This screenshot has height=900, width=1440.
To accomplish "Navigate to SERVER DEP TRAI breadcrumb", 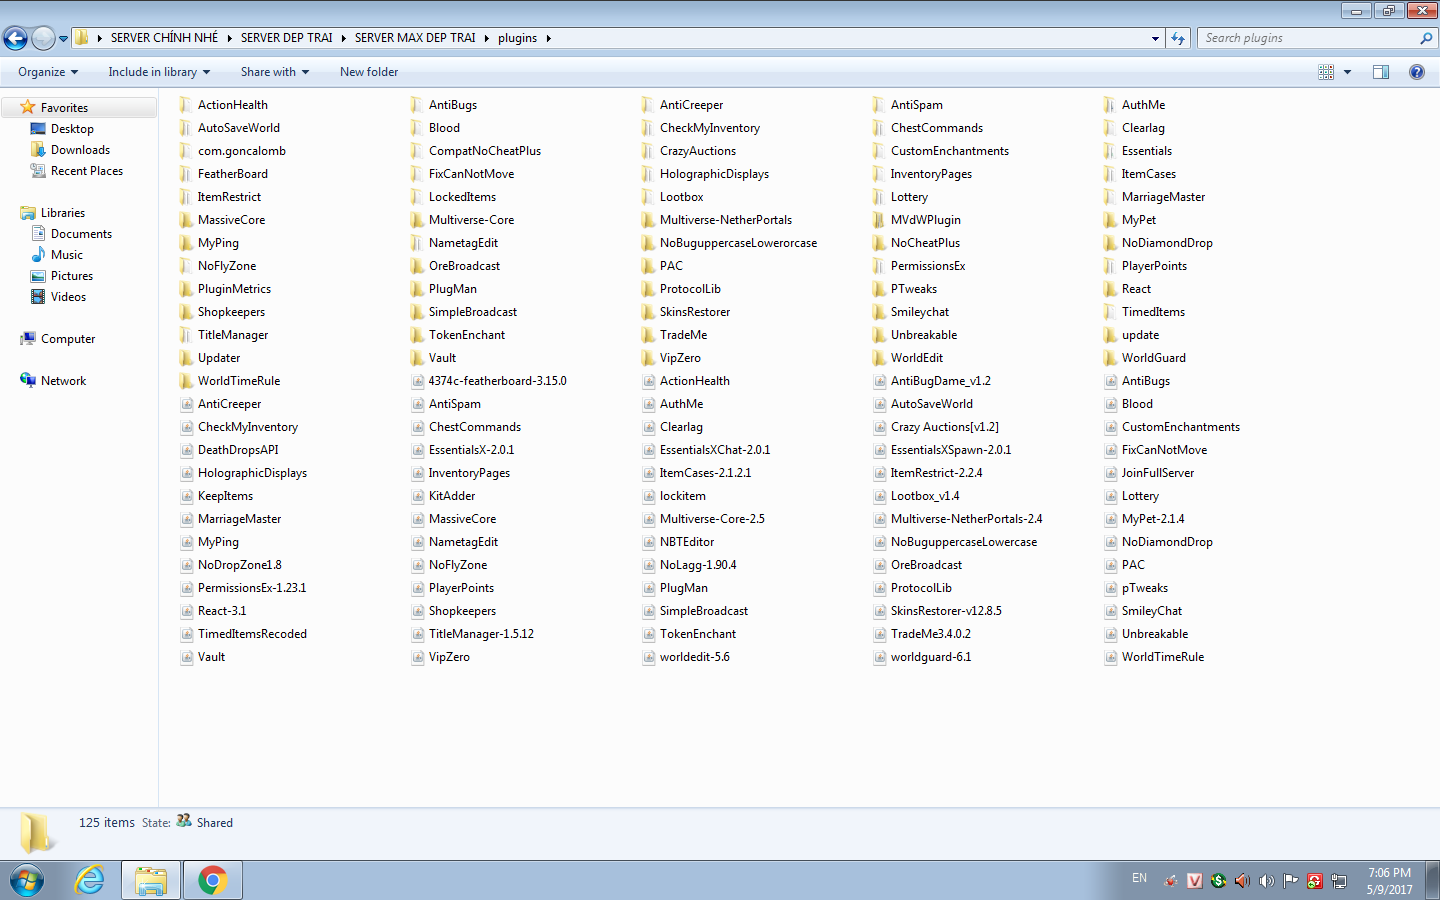I will tap(286, 38).
